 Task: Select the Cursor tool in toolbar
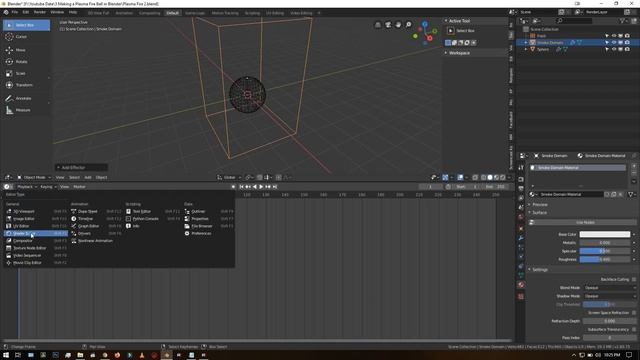coord(26,37)
